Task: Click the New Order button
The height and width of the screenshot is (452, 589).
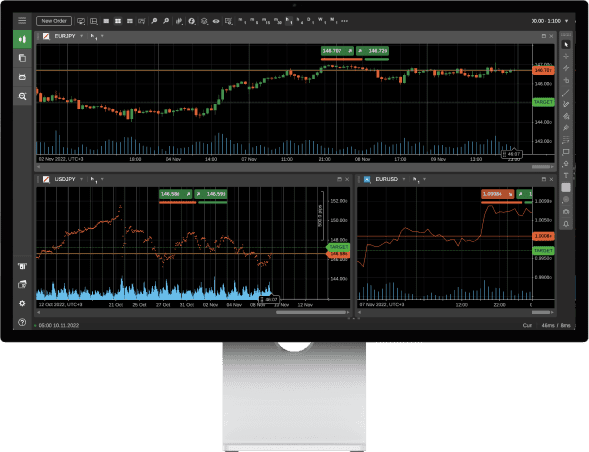Action: [54, 21]
